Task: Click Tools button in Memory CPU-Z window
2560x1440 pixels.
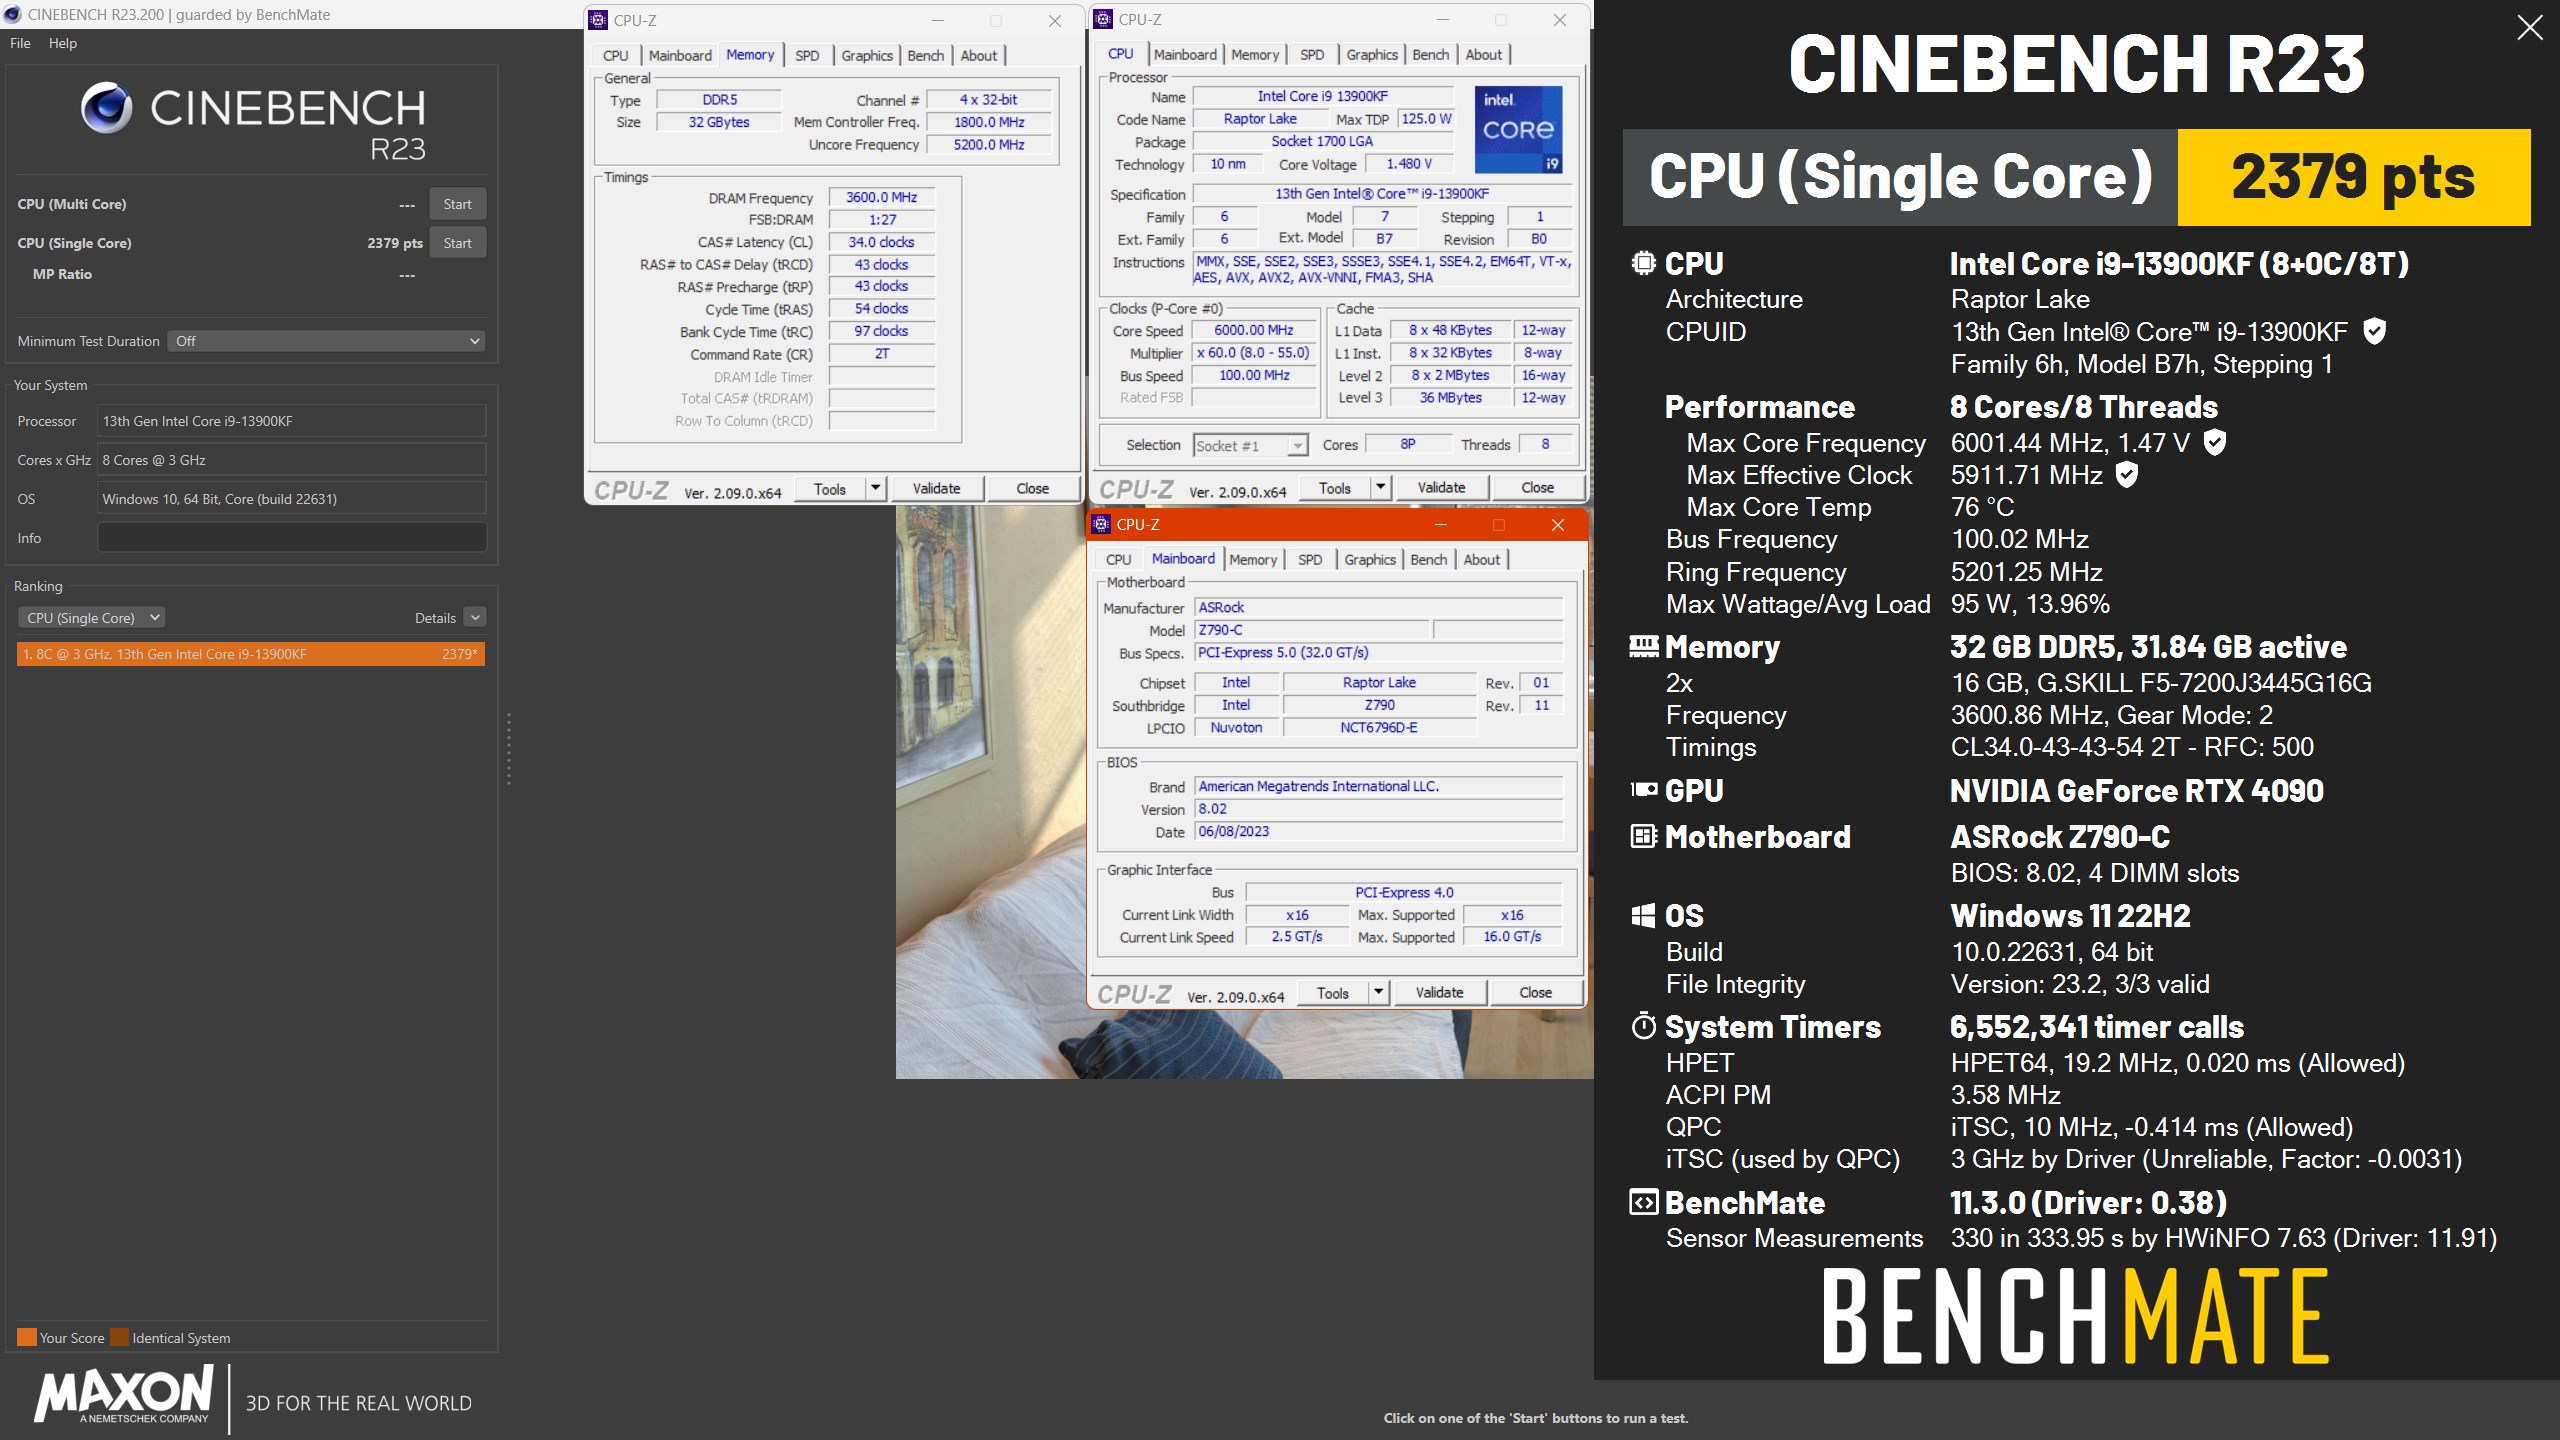Action: 829,488
